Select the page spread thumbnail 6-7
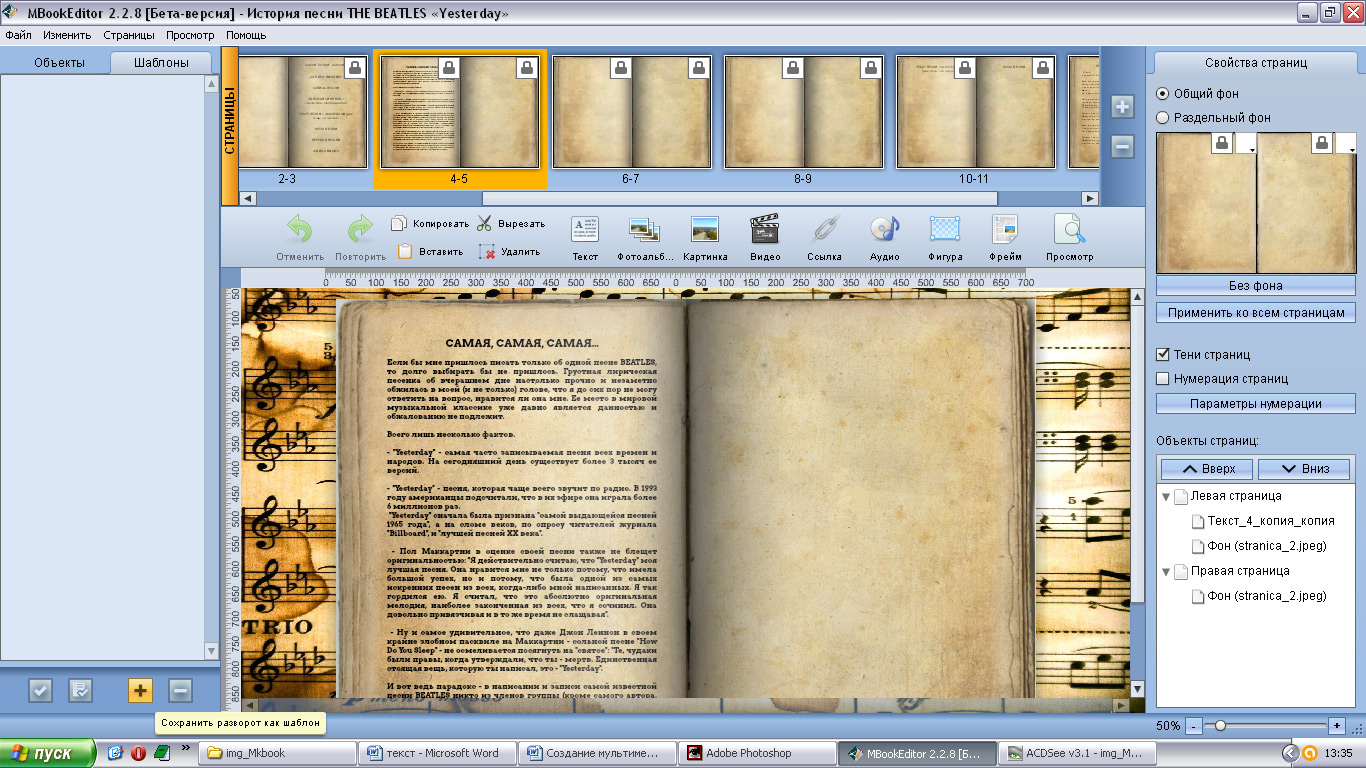 click(631, 112)
